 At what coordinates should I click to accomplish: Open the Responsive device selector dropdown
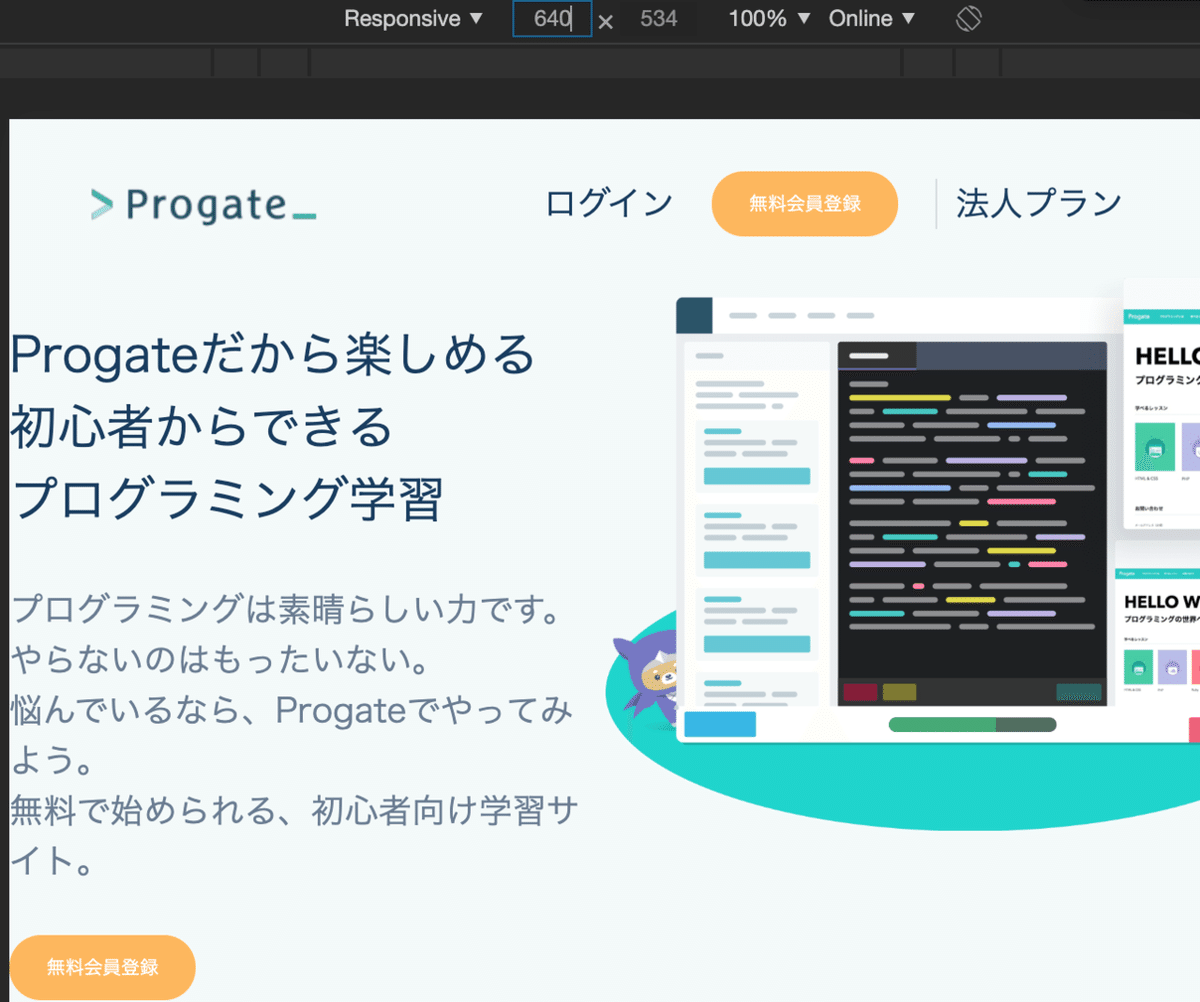(413, 18)
